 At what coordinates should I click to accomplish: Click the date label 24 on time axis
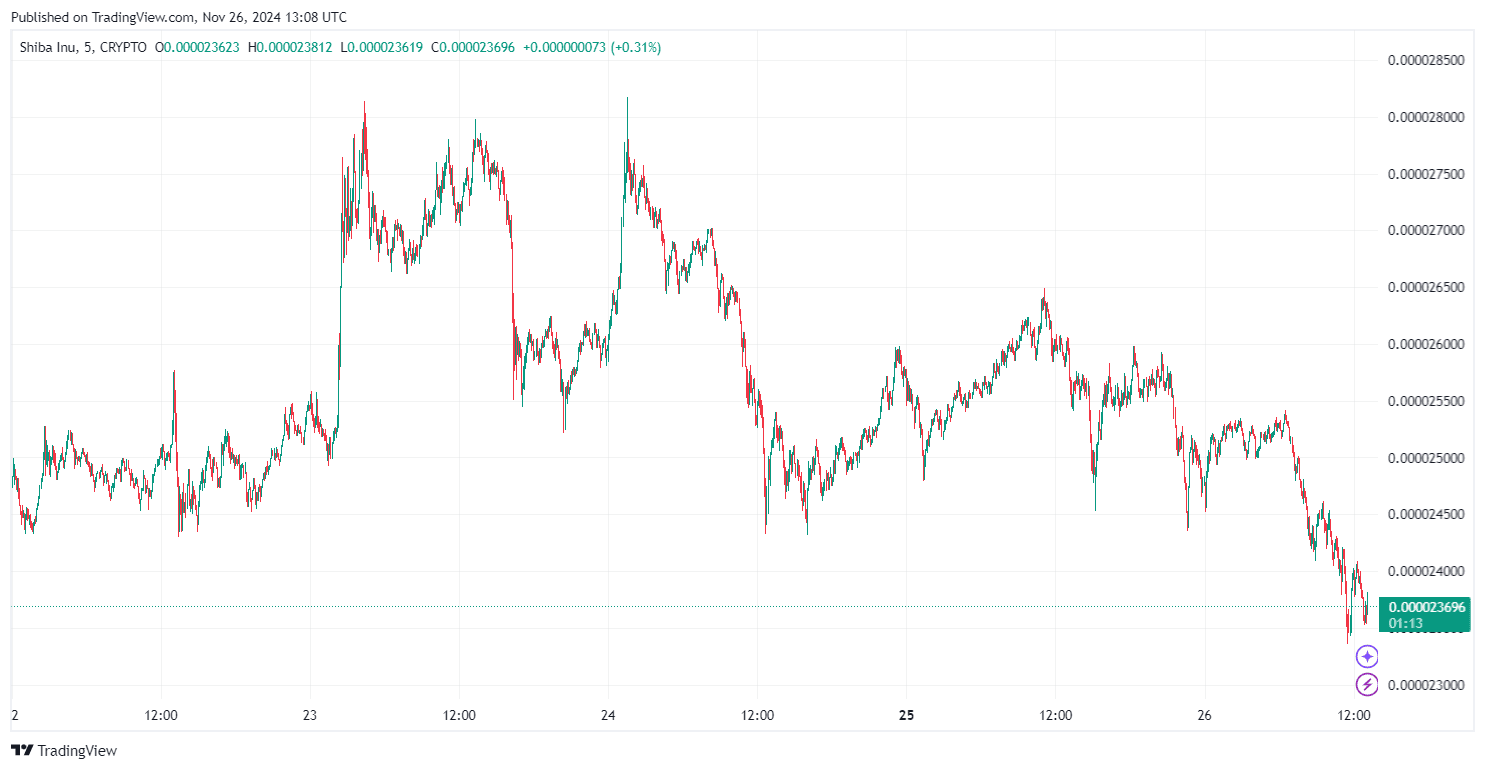point(608,716)
